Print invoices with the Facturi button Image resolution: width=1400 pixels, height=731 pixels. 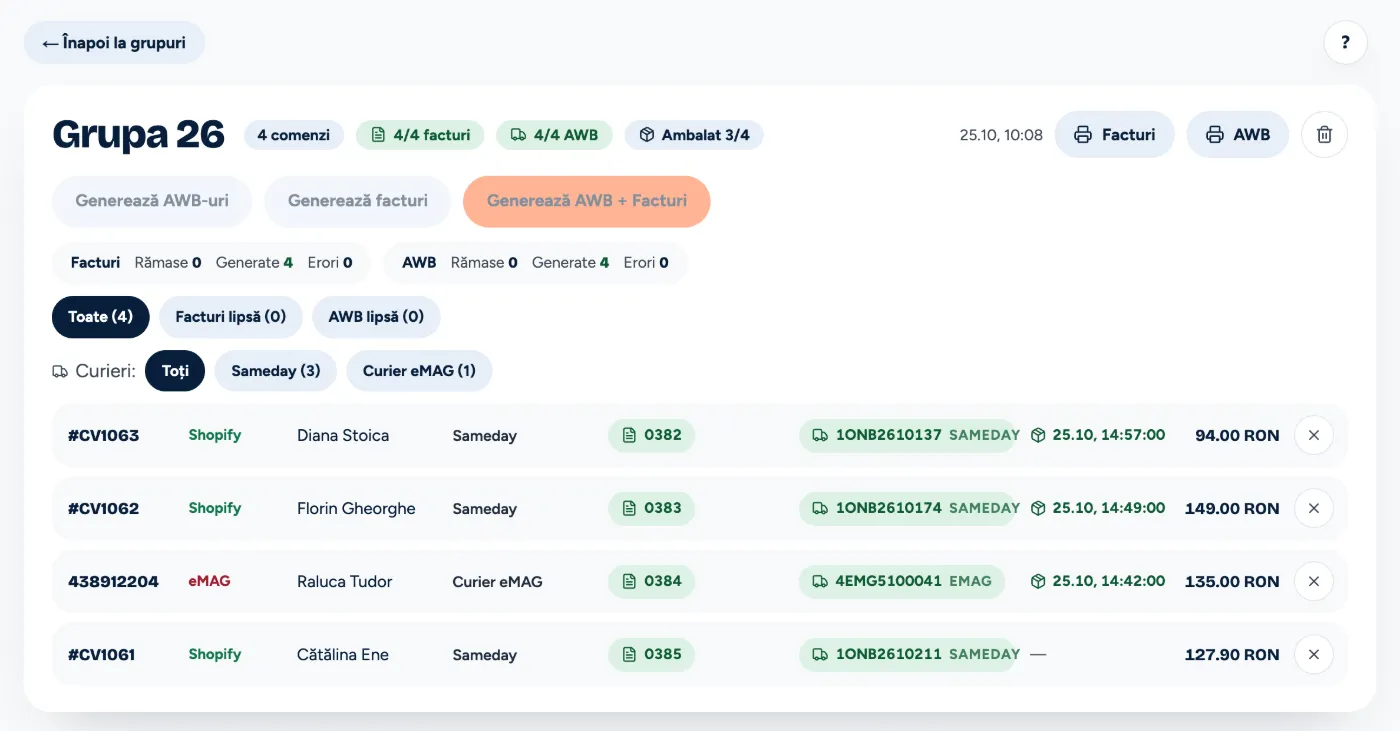1114,135
